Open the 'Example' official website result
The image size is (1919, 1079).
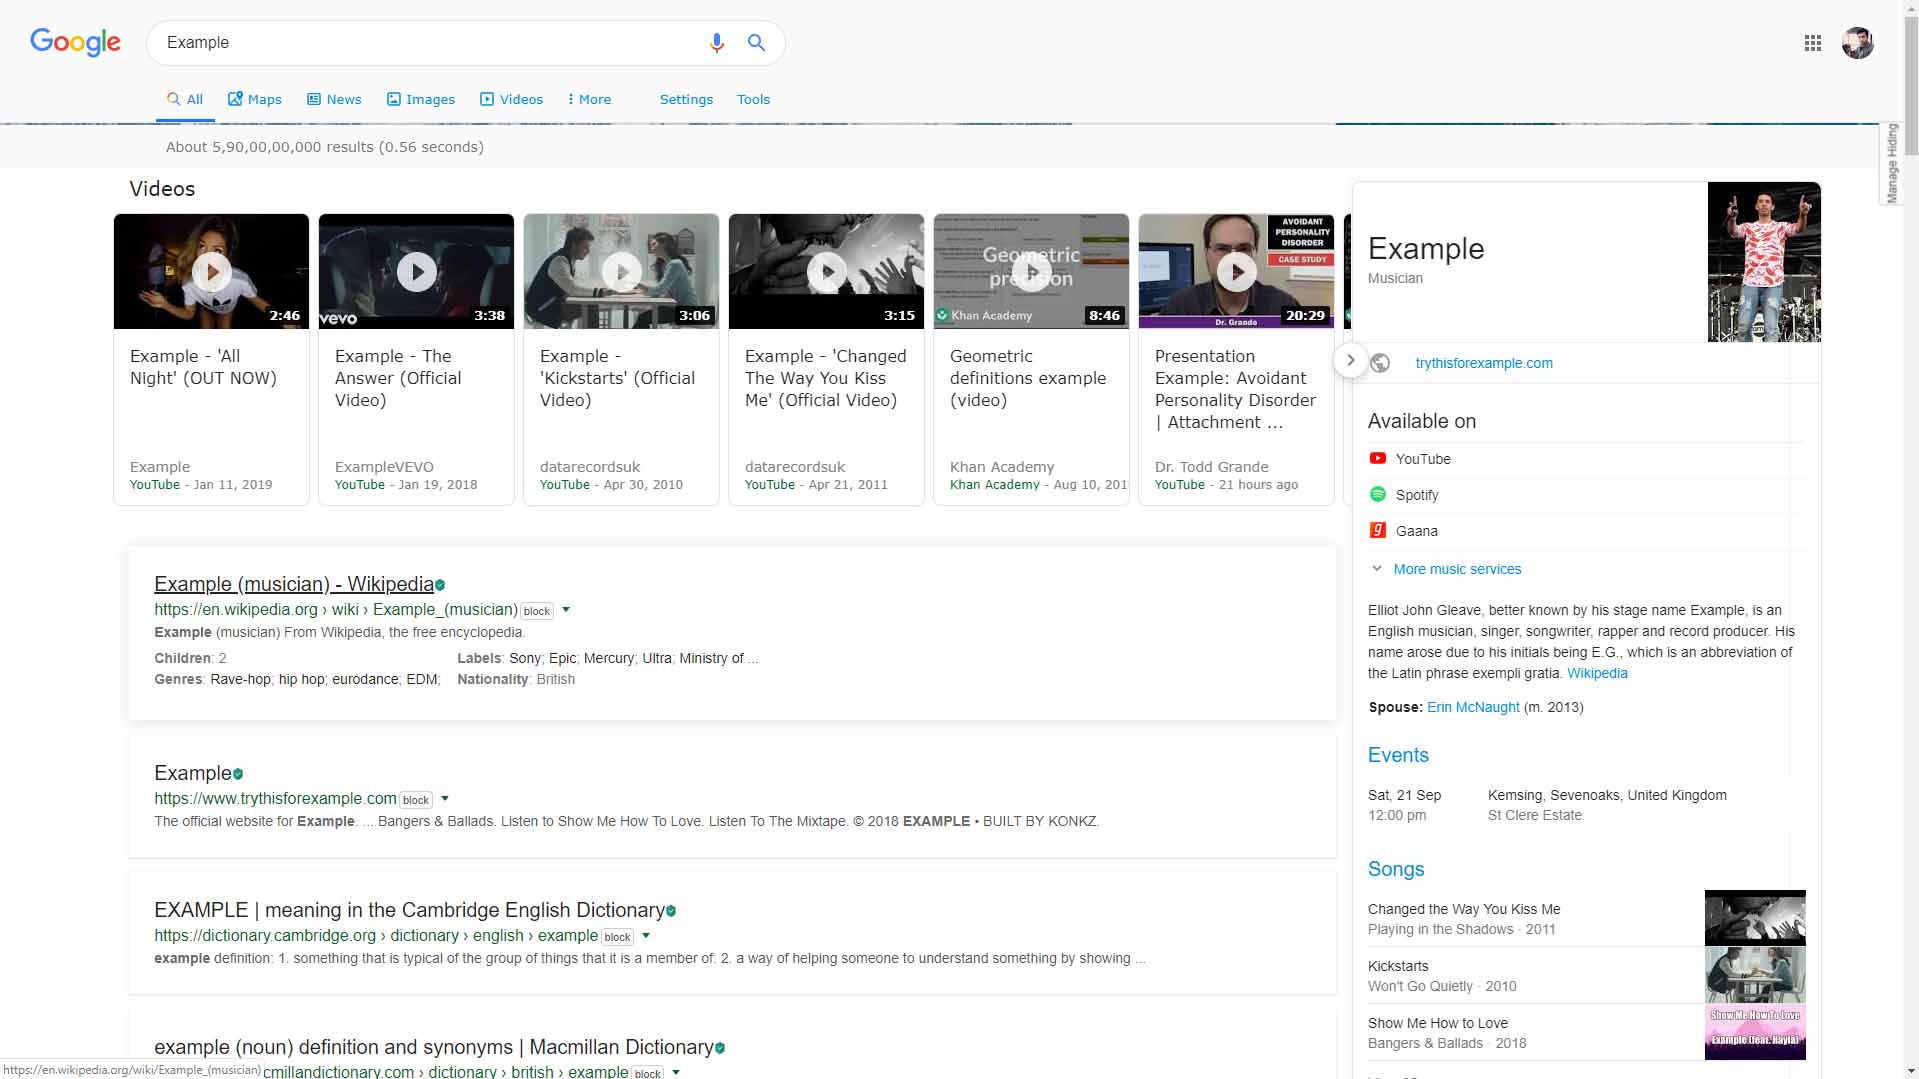coord(193,773)
